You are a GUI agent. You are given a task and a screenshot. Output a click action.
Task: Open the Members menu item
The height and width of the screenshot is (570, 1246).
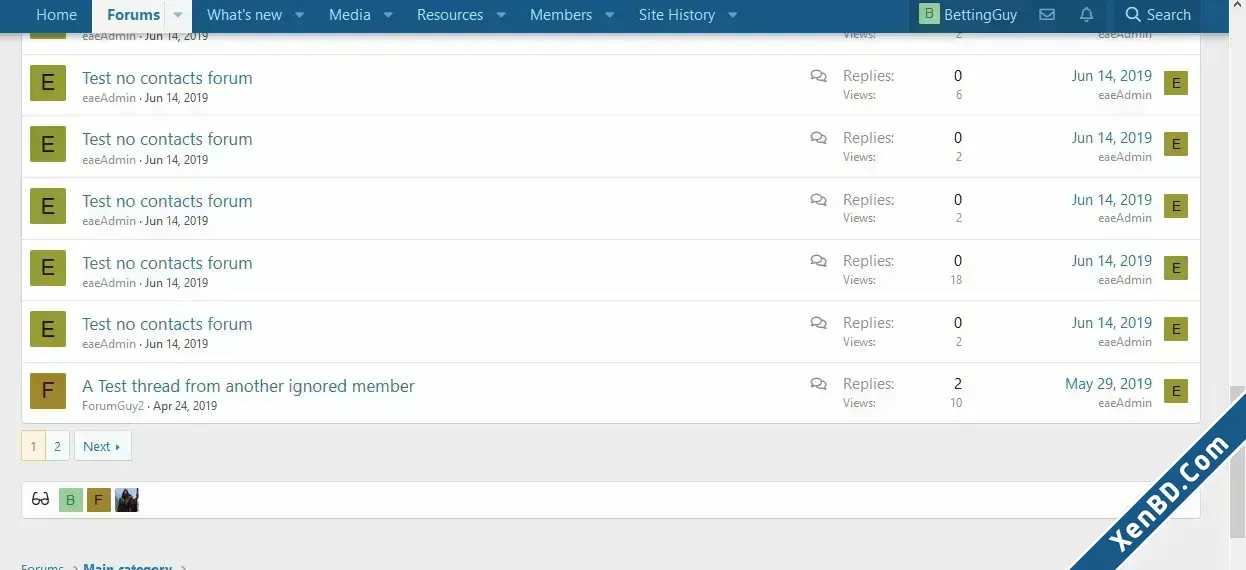pos(561,15)
